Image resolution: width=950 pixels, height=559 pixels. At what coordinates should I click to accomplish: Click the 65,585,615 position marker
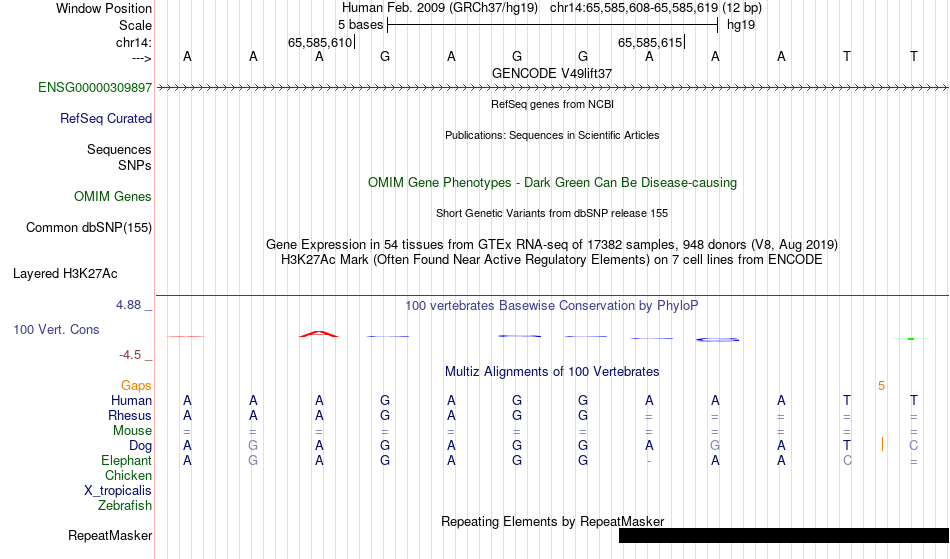pos(651,42)
